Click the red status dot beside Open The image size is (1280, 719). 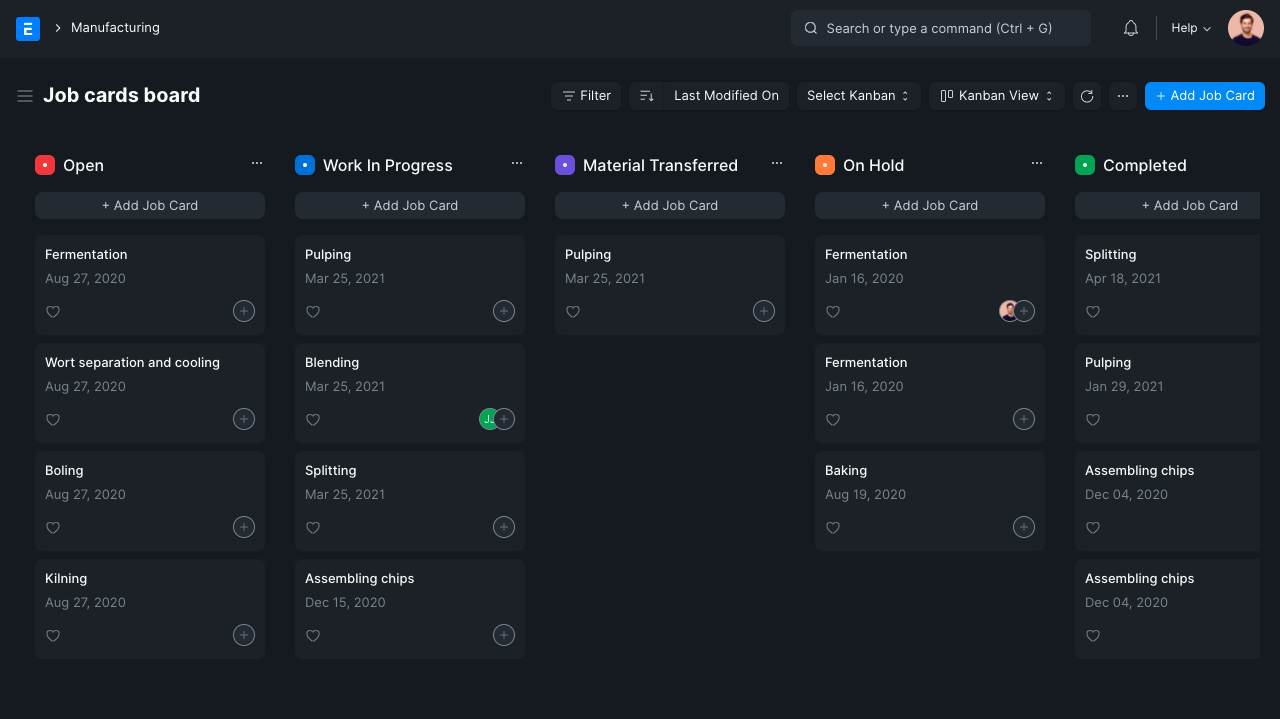click(44, 165)
